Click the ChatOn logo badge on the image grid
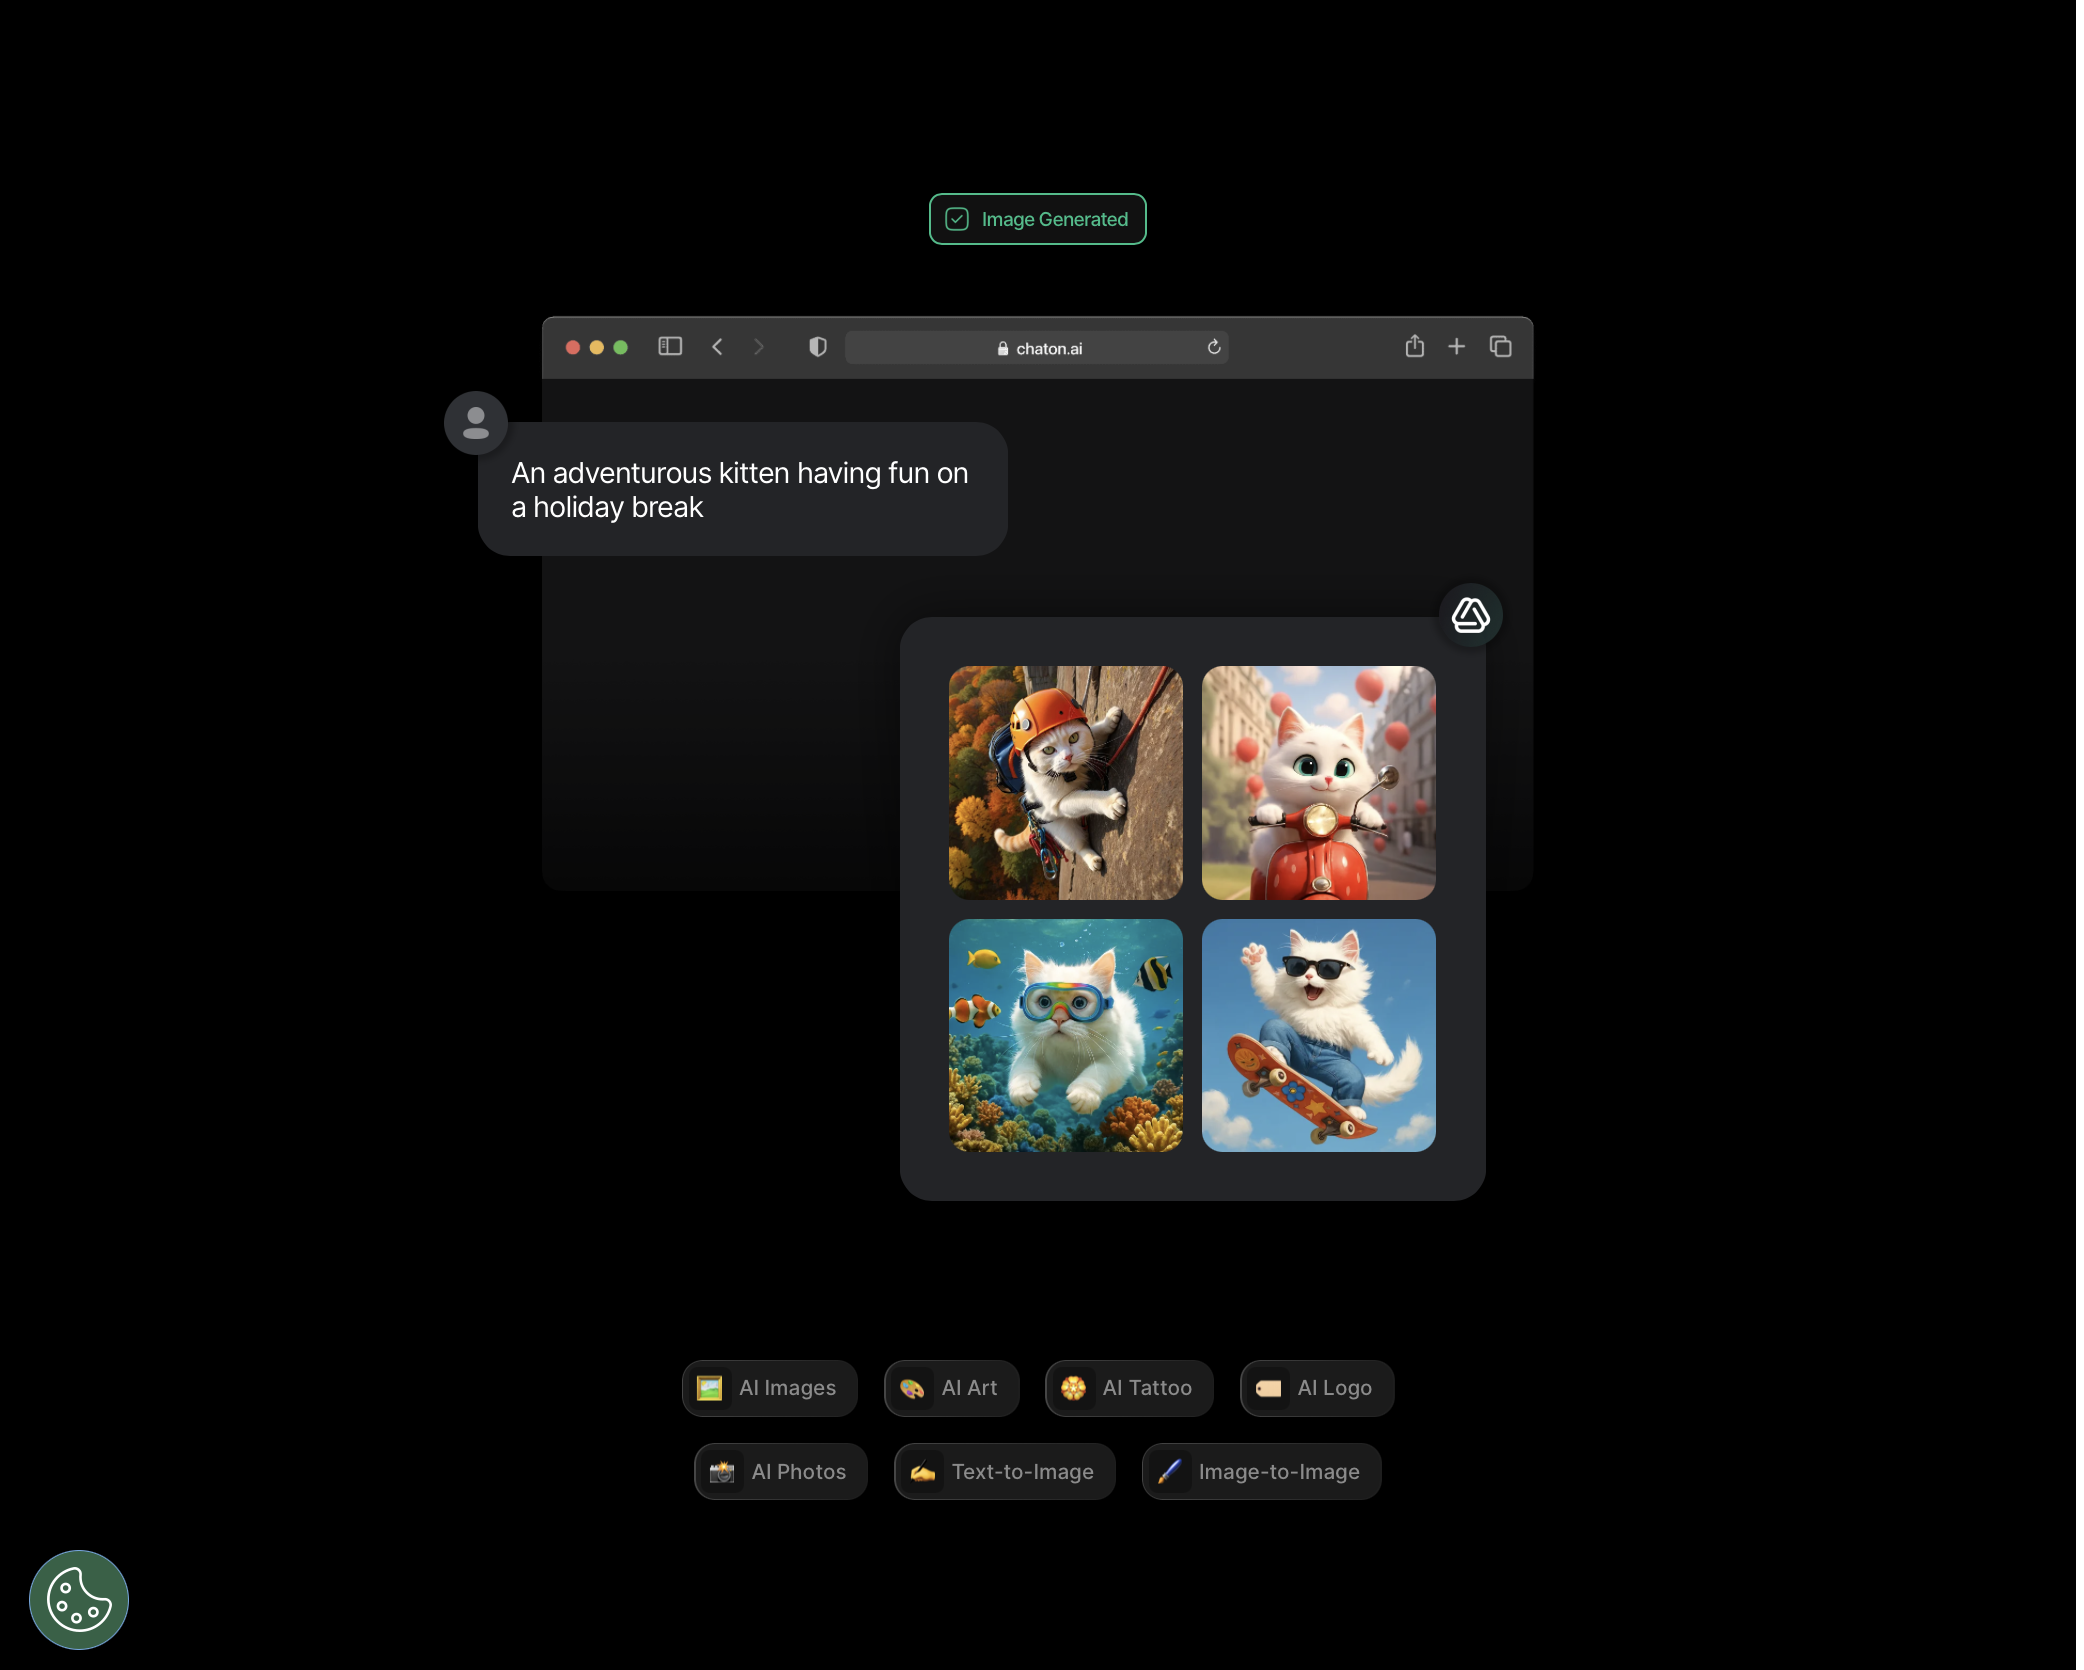This screenshot has height=1670, width=2084. pos(1470,615)
